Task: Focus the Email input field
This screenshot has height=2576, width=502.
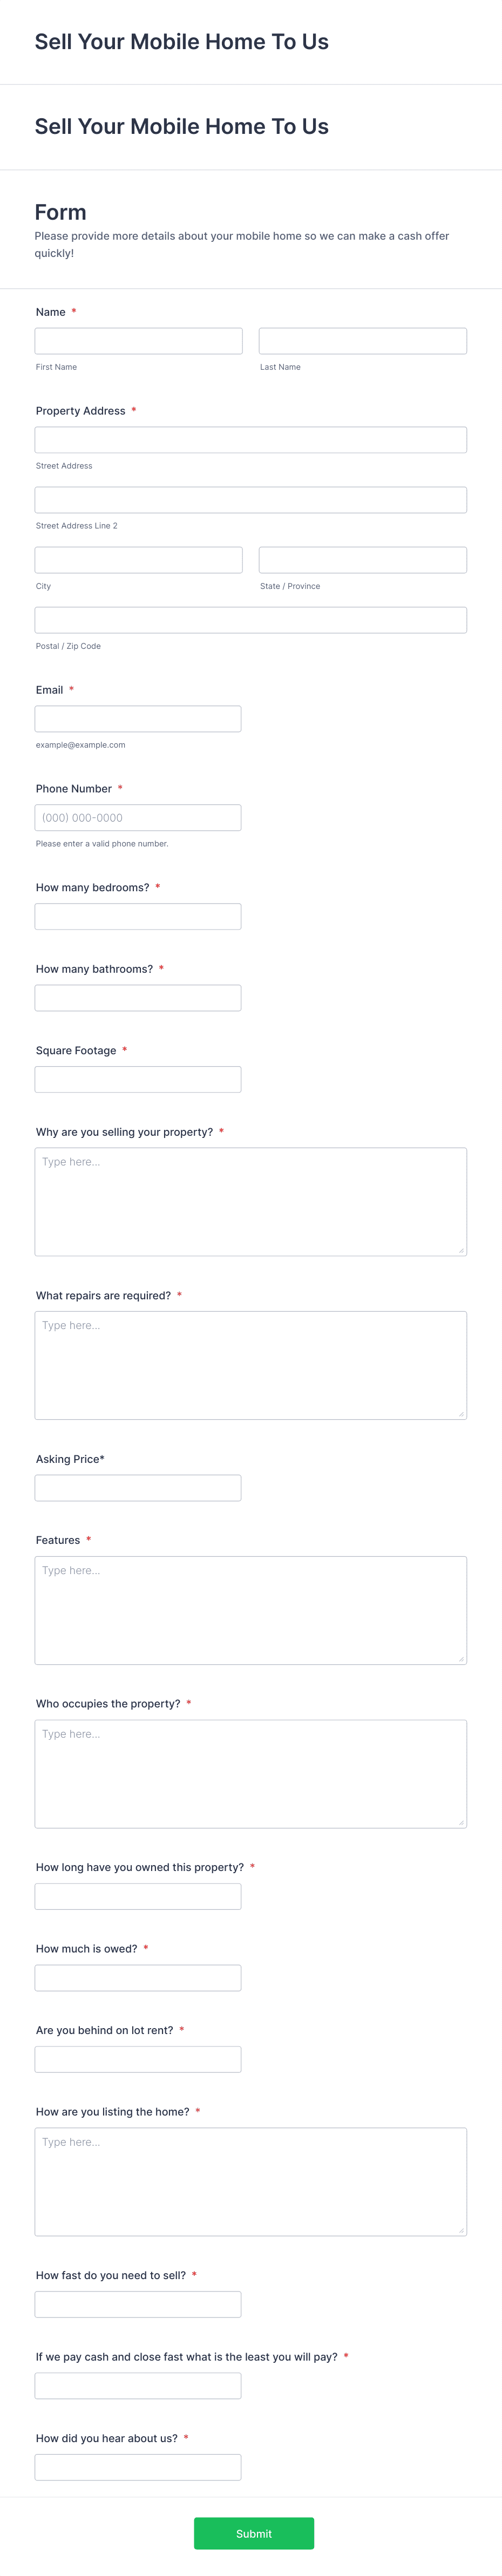Action: click(x=138, y=719)
